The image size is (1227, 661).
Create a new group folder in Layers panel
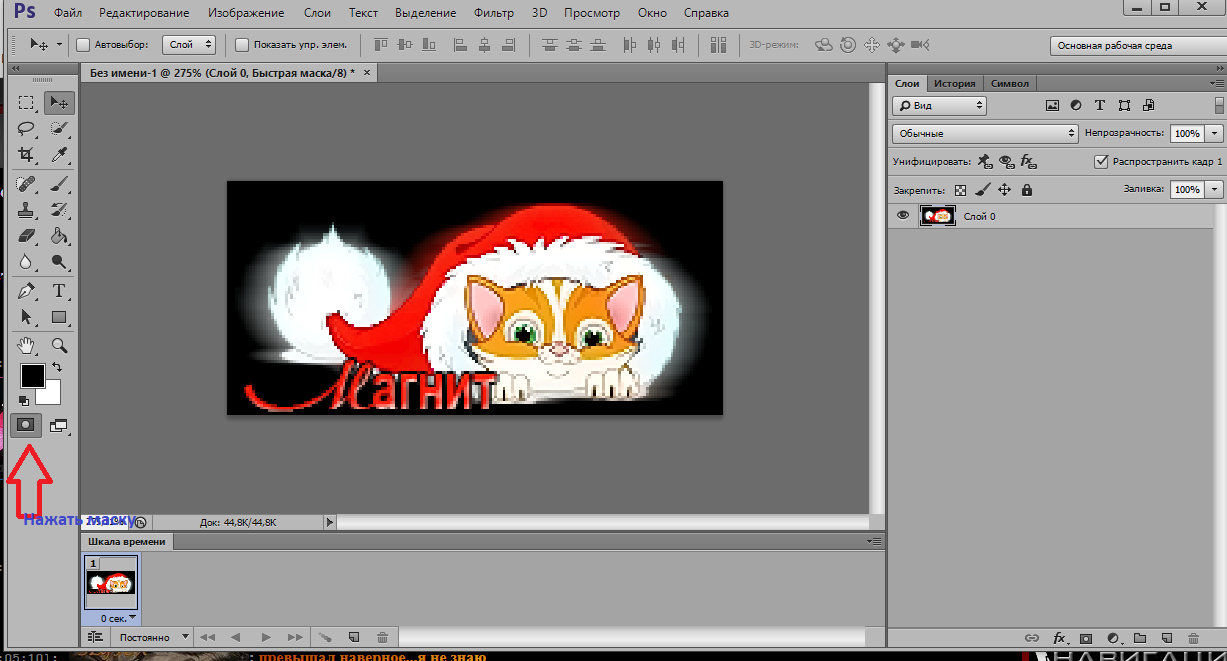coord(1140,638)
